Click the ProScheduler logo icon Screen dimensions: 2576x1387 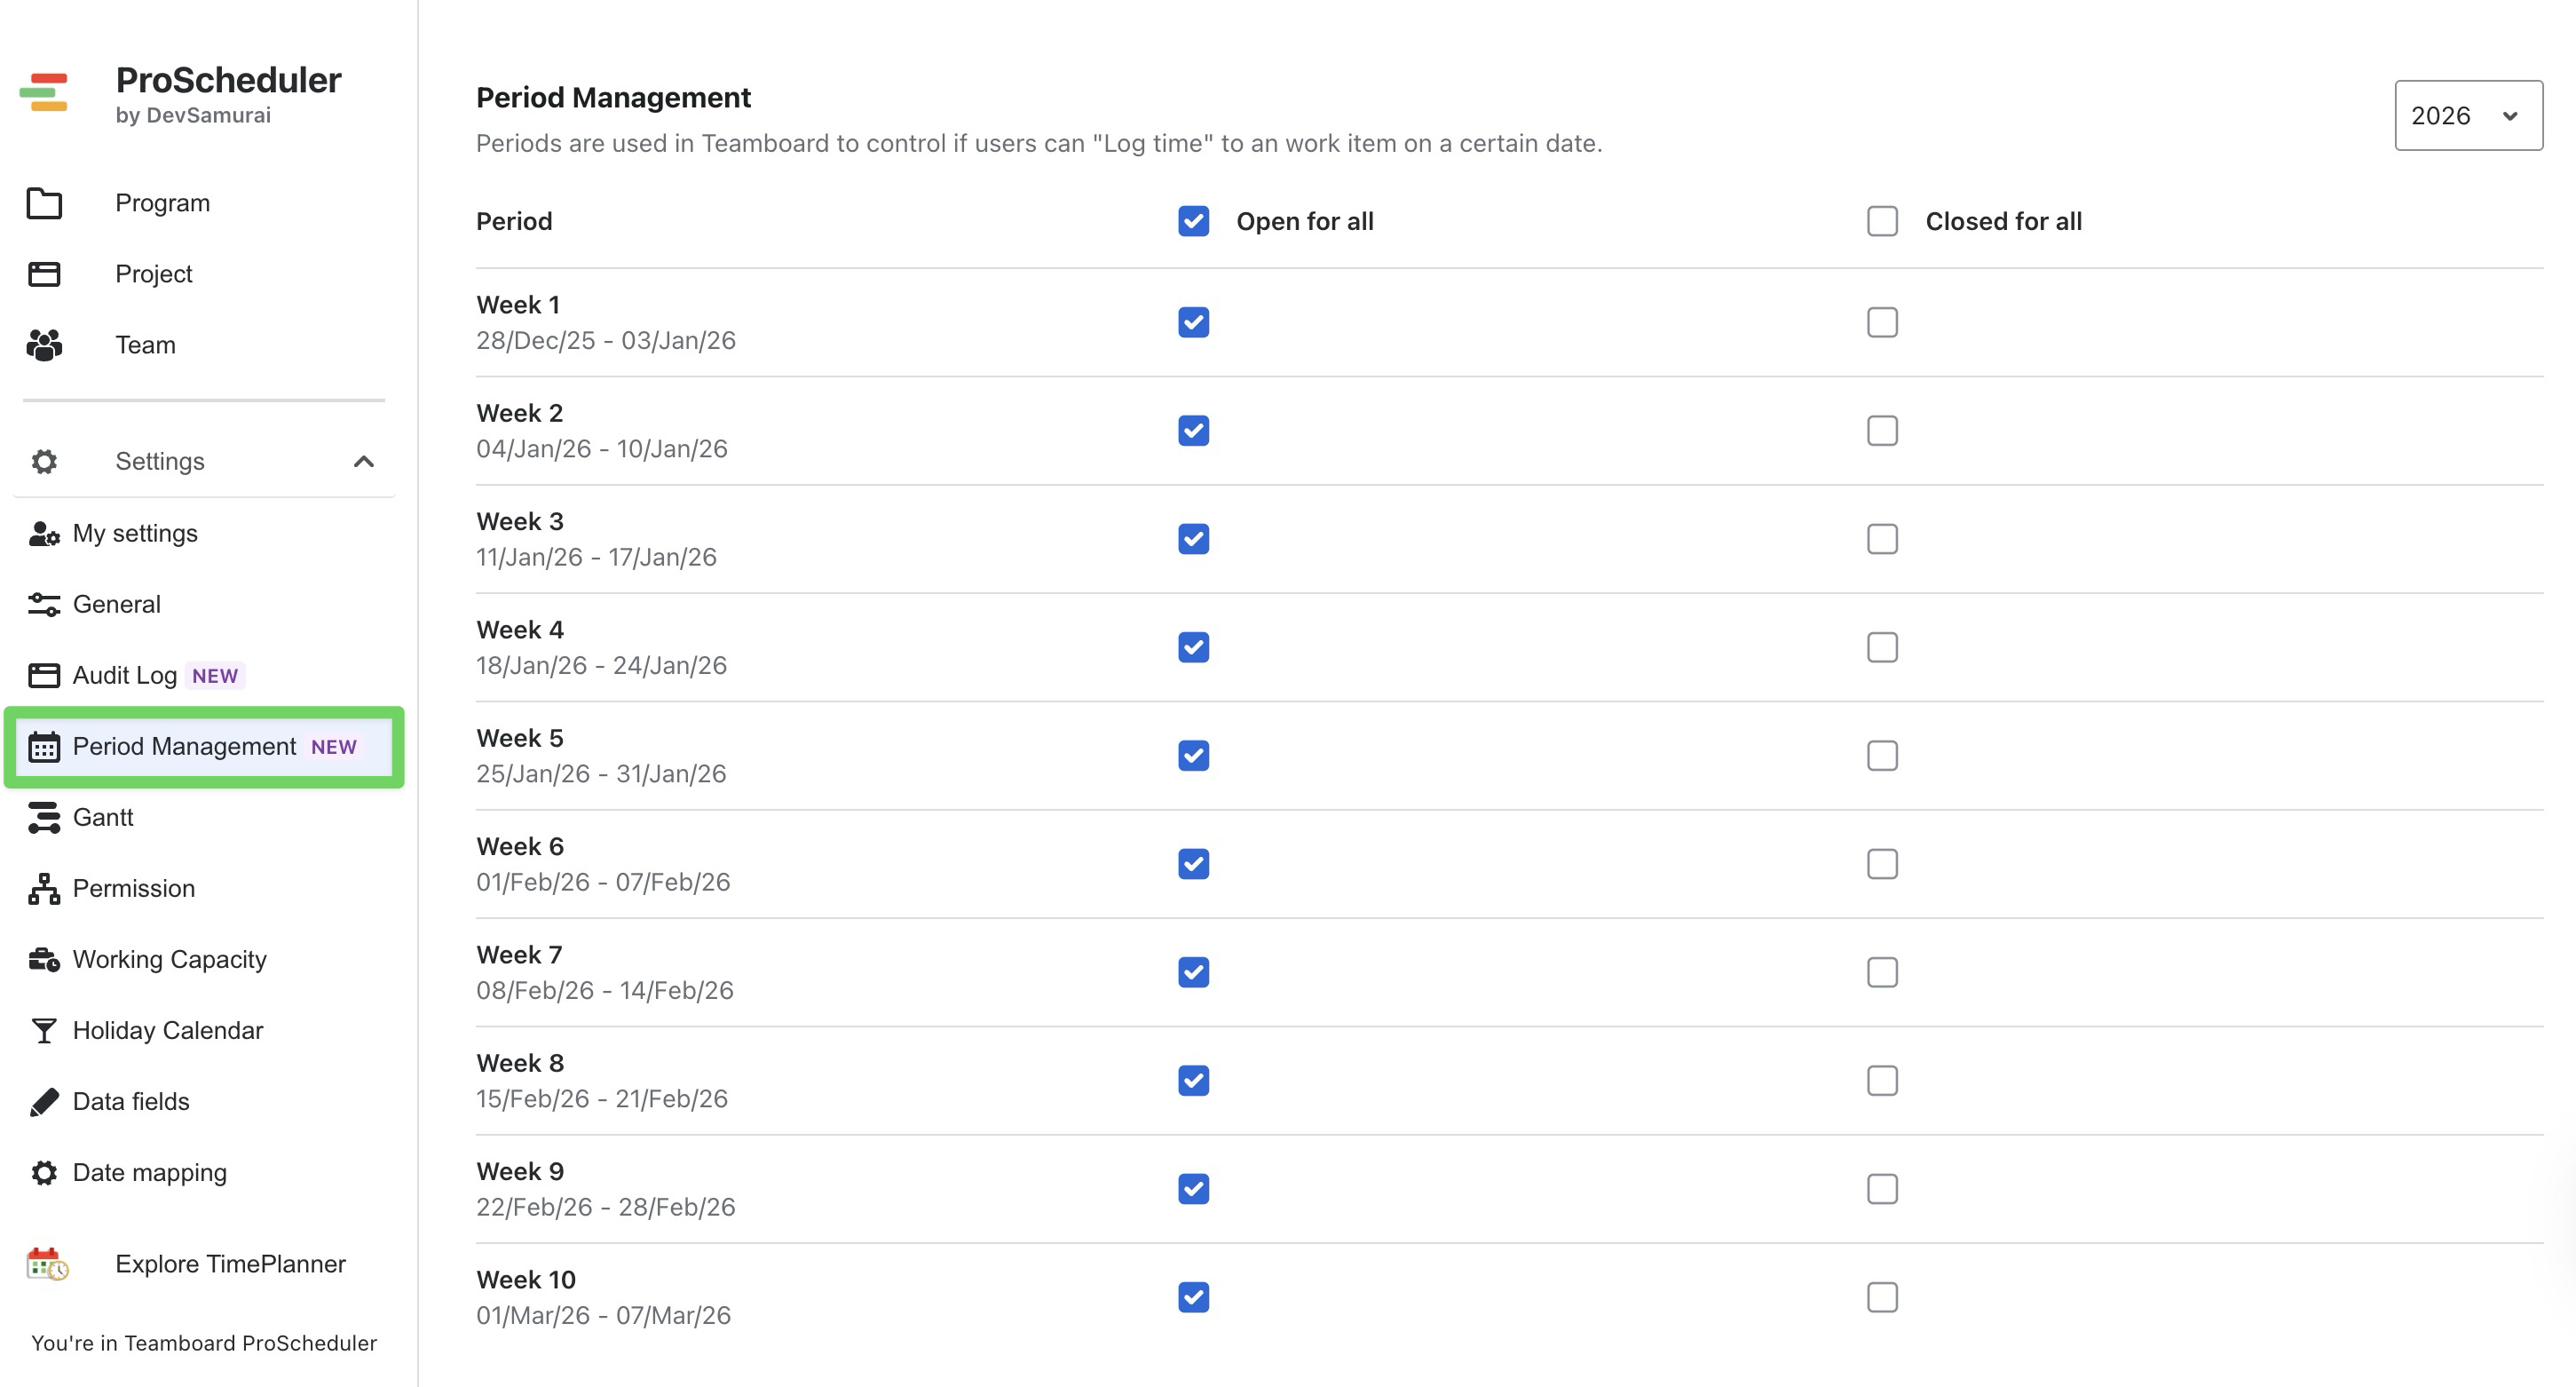(x=44, y=92)
